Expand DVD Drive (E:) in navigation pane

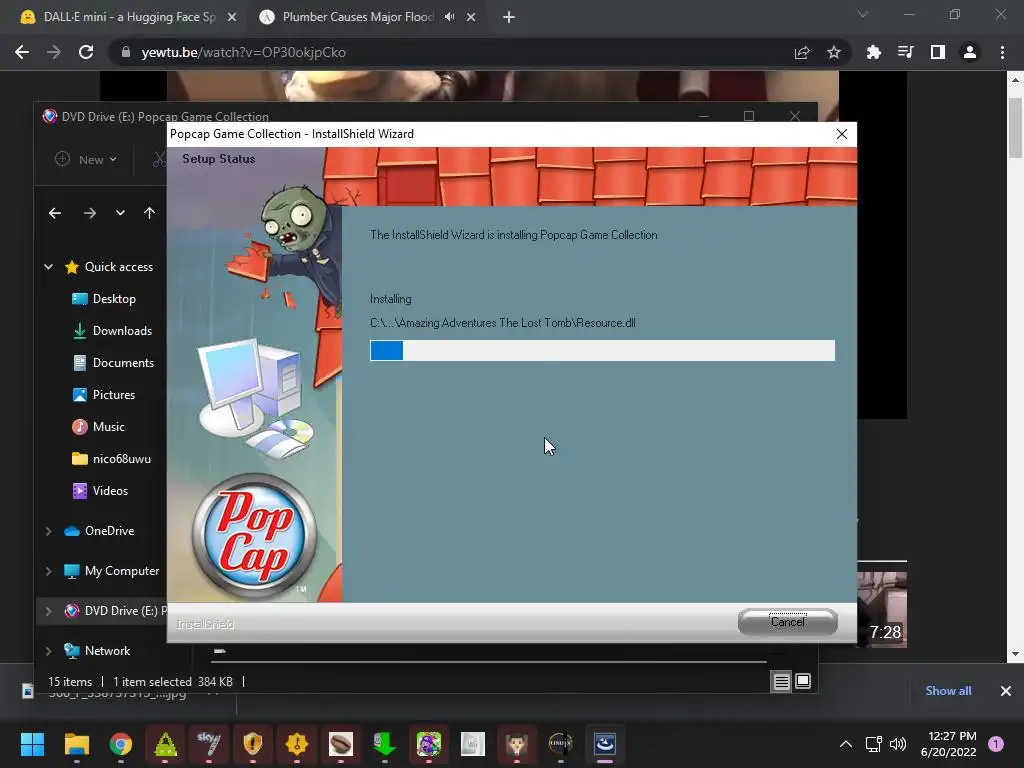click(x=48, y=611)
